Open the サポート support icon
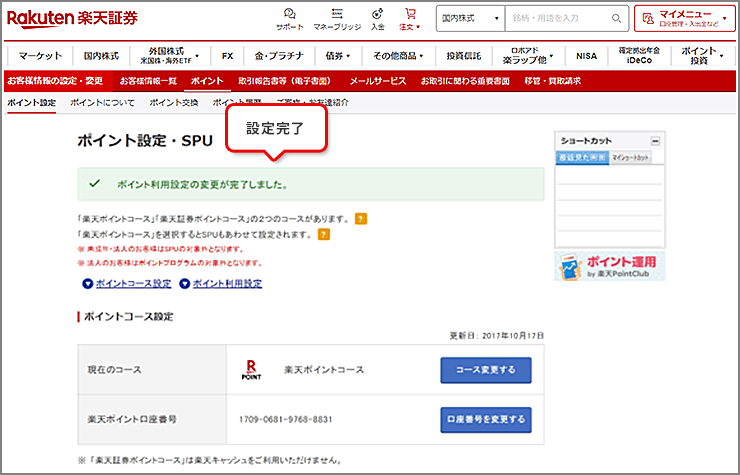 (290, 19)
